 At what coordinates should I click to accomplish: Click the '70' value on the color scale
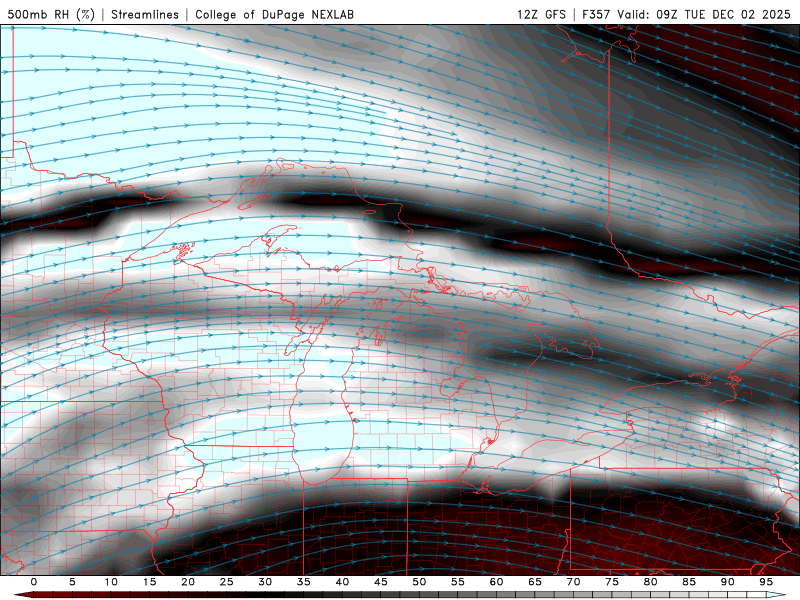pyautogui.click(x=573, y=582)
